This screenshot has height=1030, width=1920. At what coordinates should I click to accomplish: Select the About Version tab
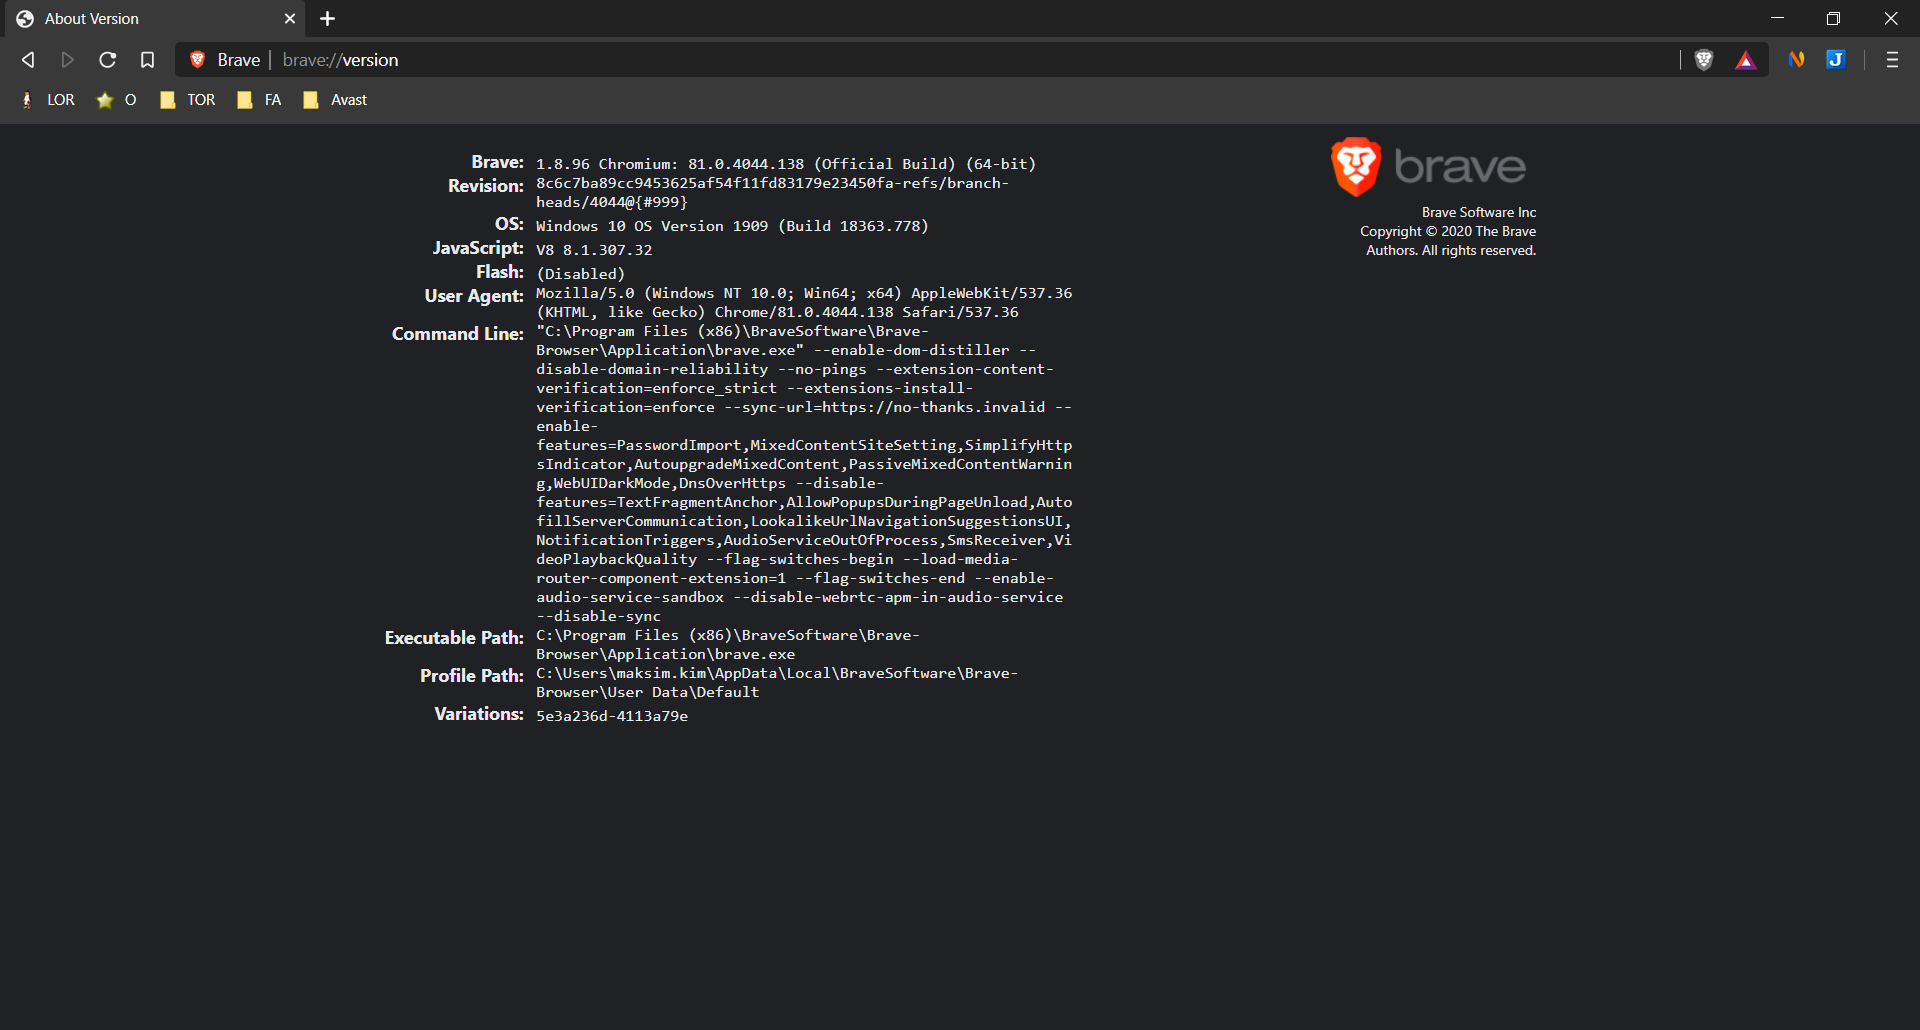[x=155, y=19]
